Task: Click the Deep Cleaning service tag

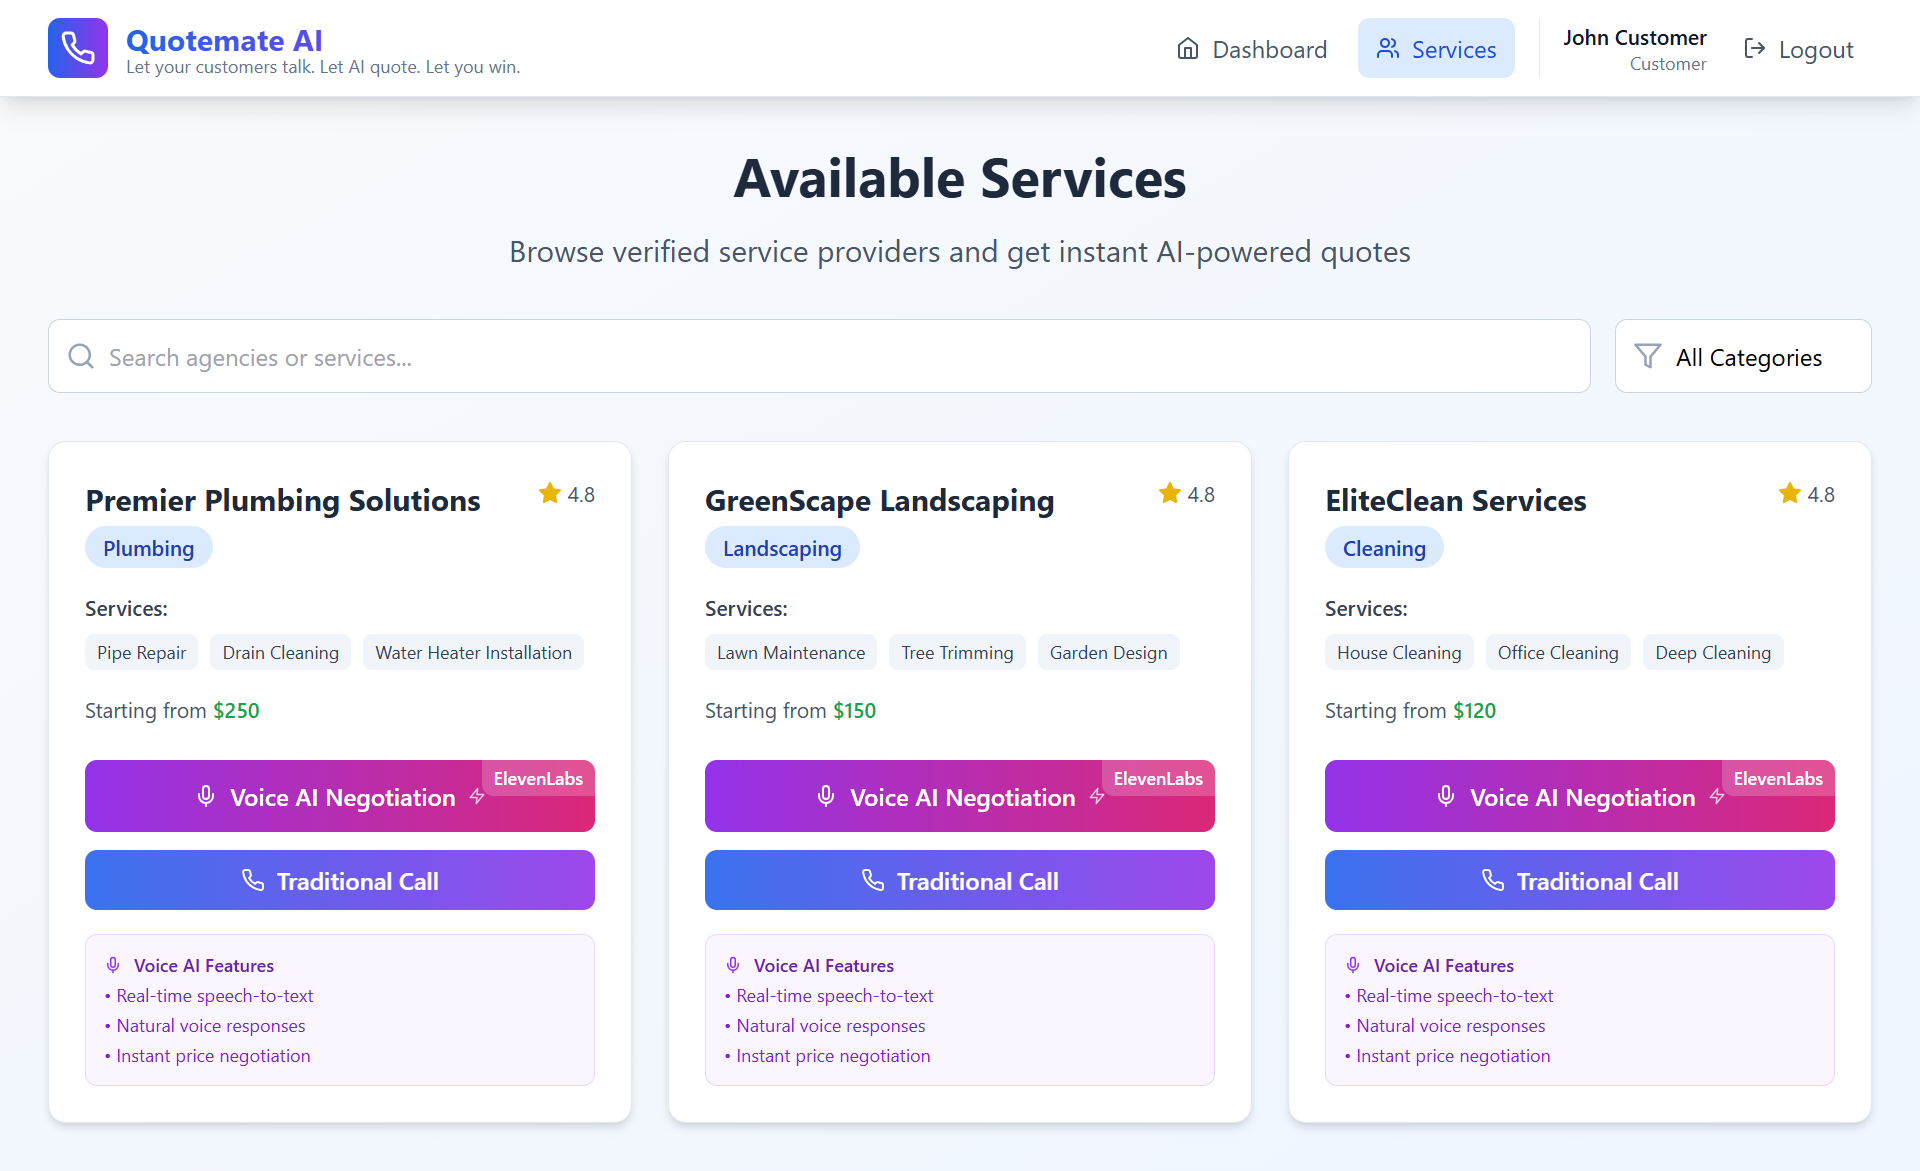Action: point(1712,653)
